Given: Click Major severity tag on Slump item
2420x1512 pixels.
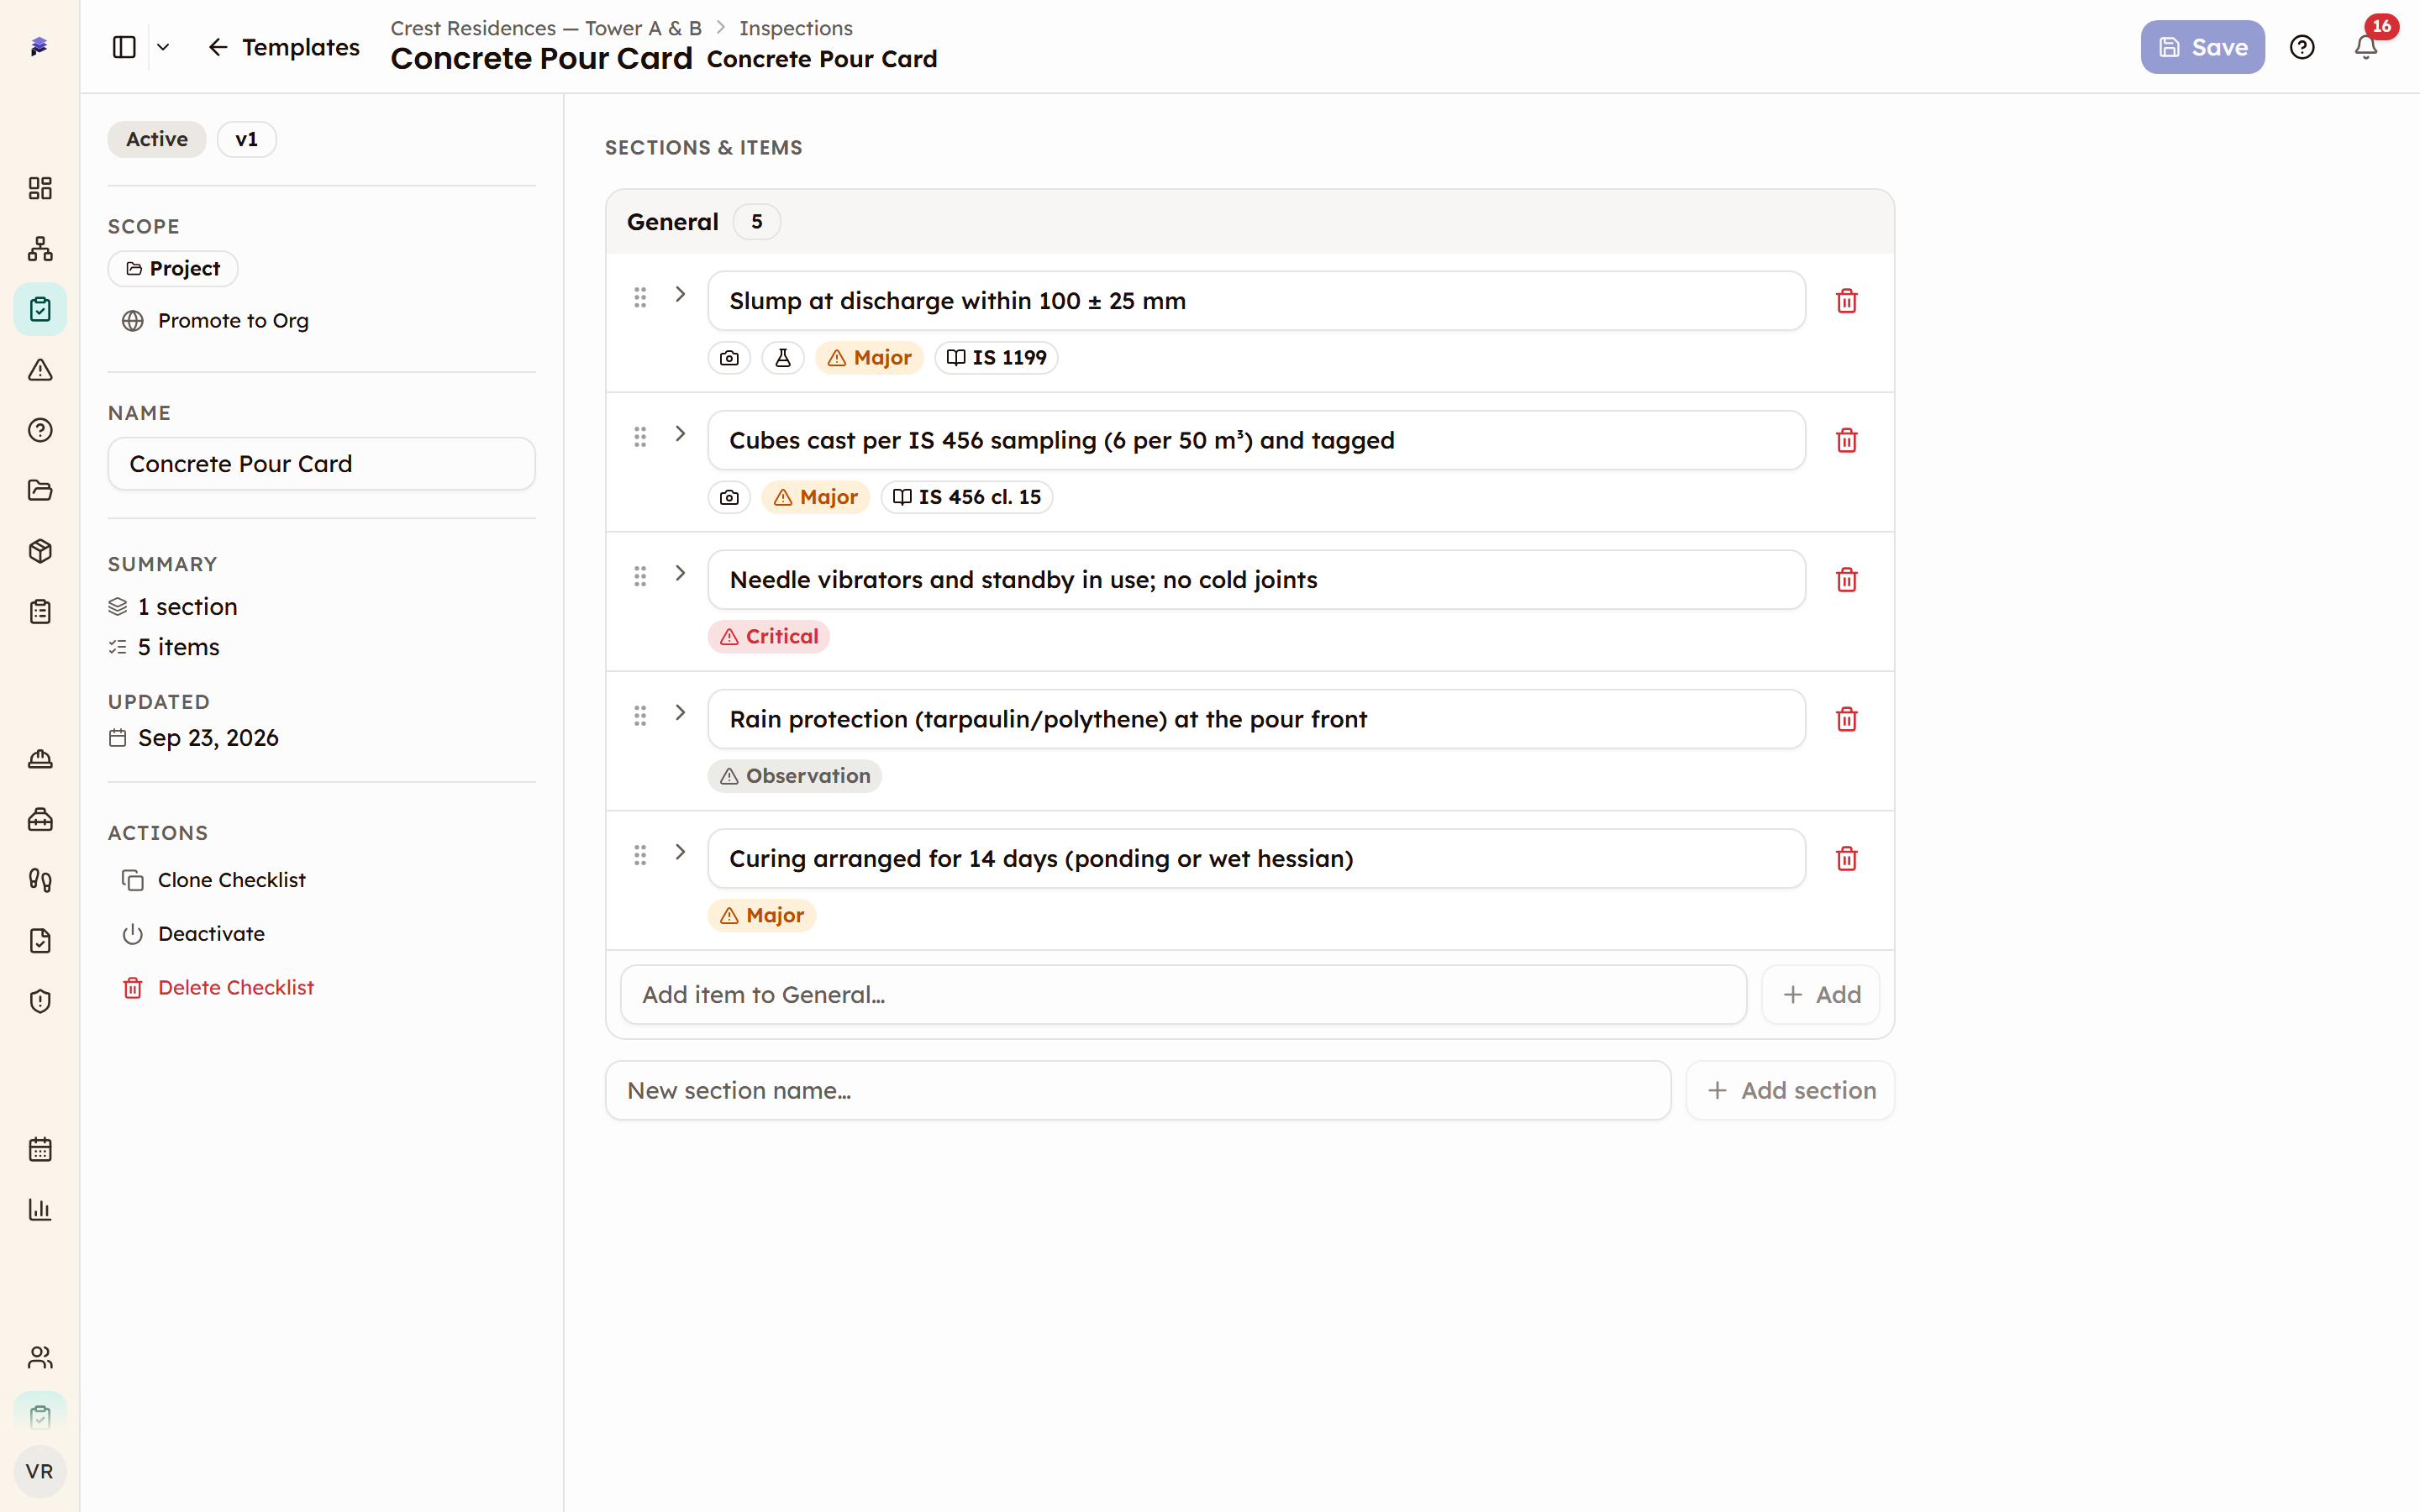Looking at the screenshot, I should pos(869,357).
